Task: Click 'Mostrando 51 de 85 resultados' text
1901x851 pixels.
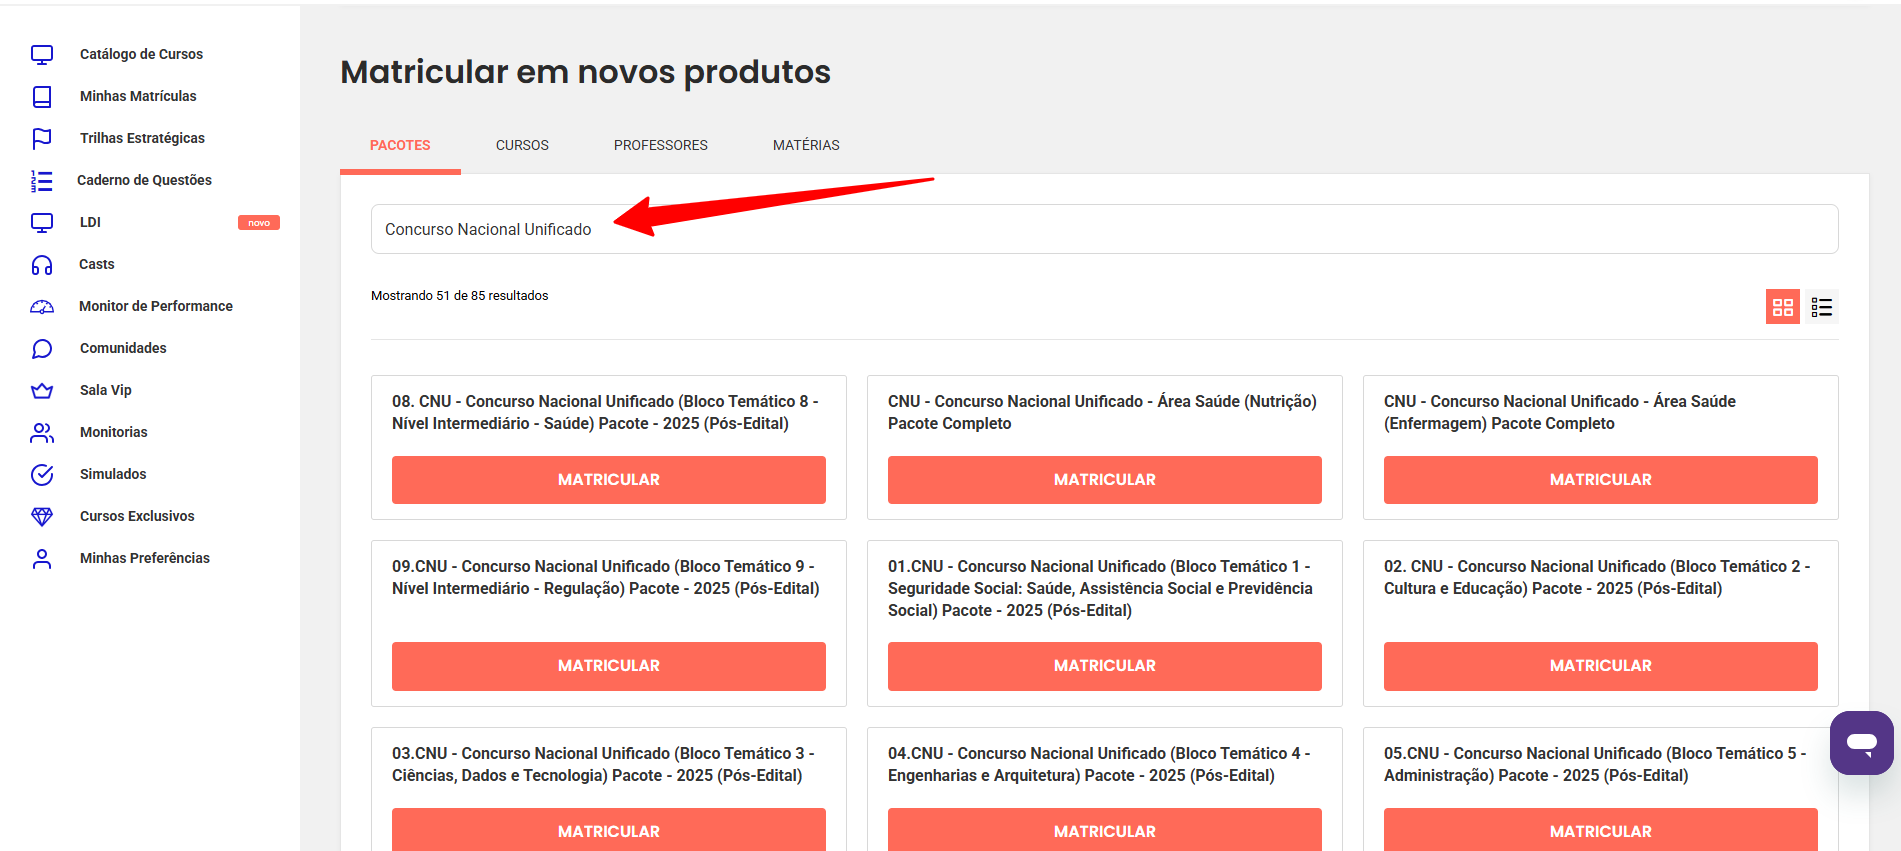Action: click(459, 295)
